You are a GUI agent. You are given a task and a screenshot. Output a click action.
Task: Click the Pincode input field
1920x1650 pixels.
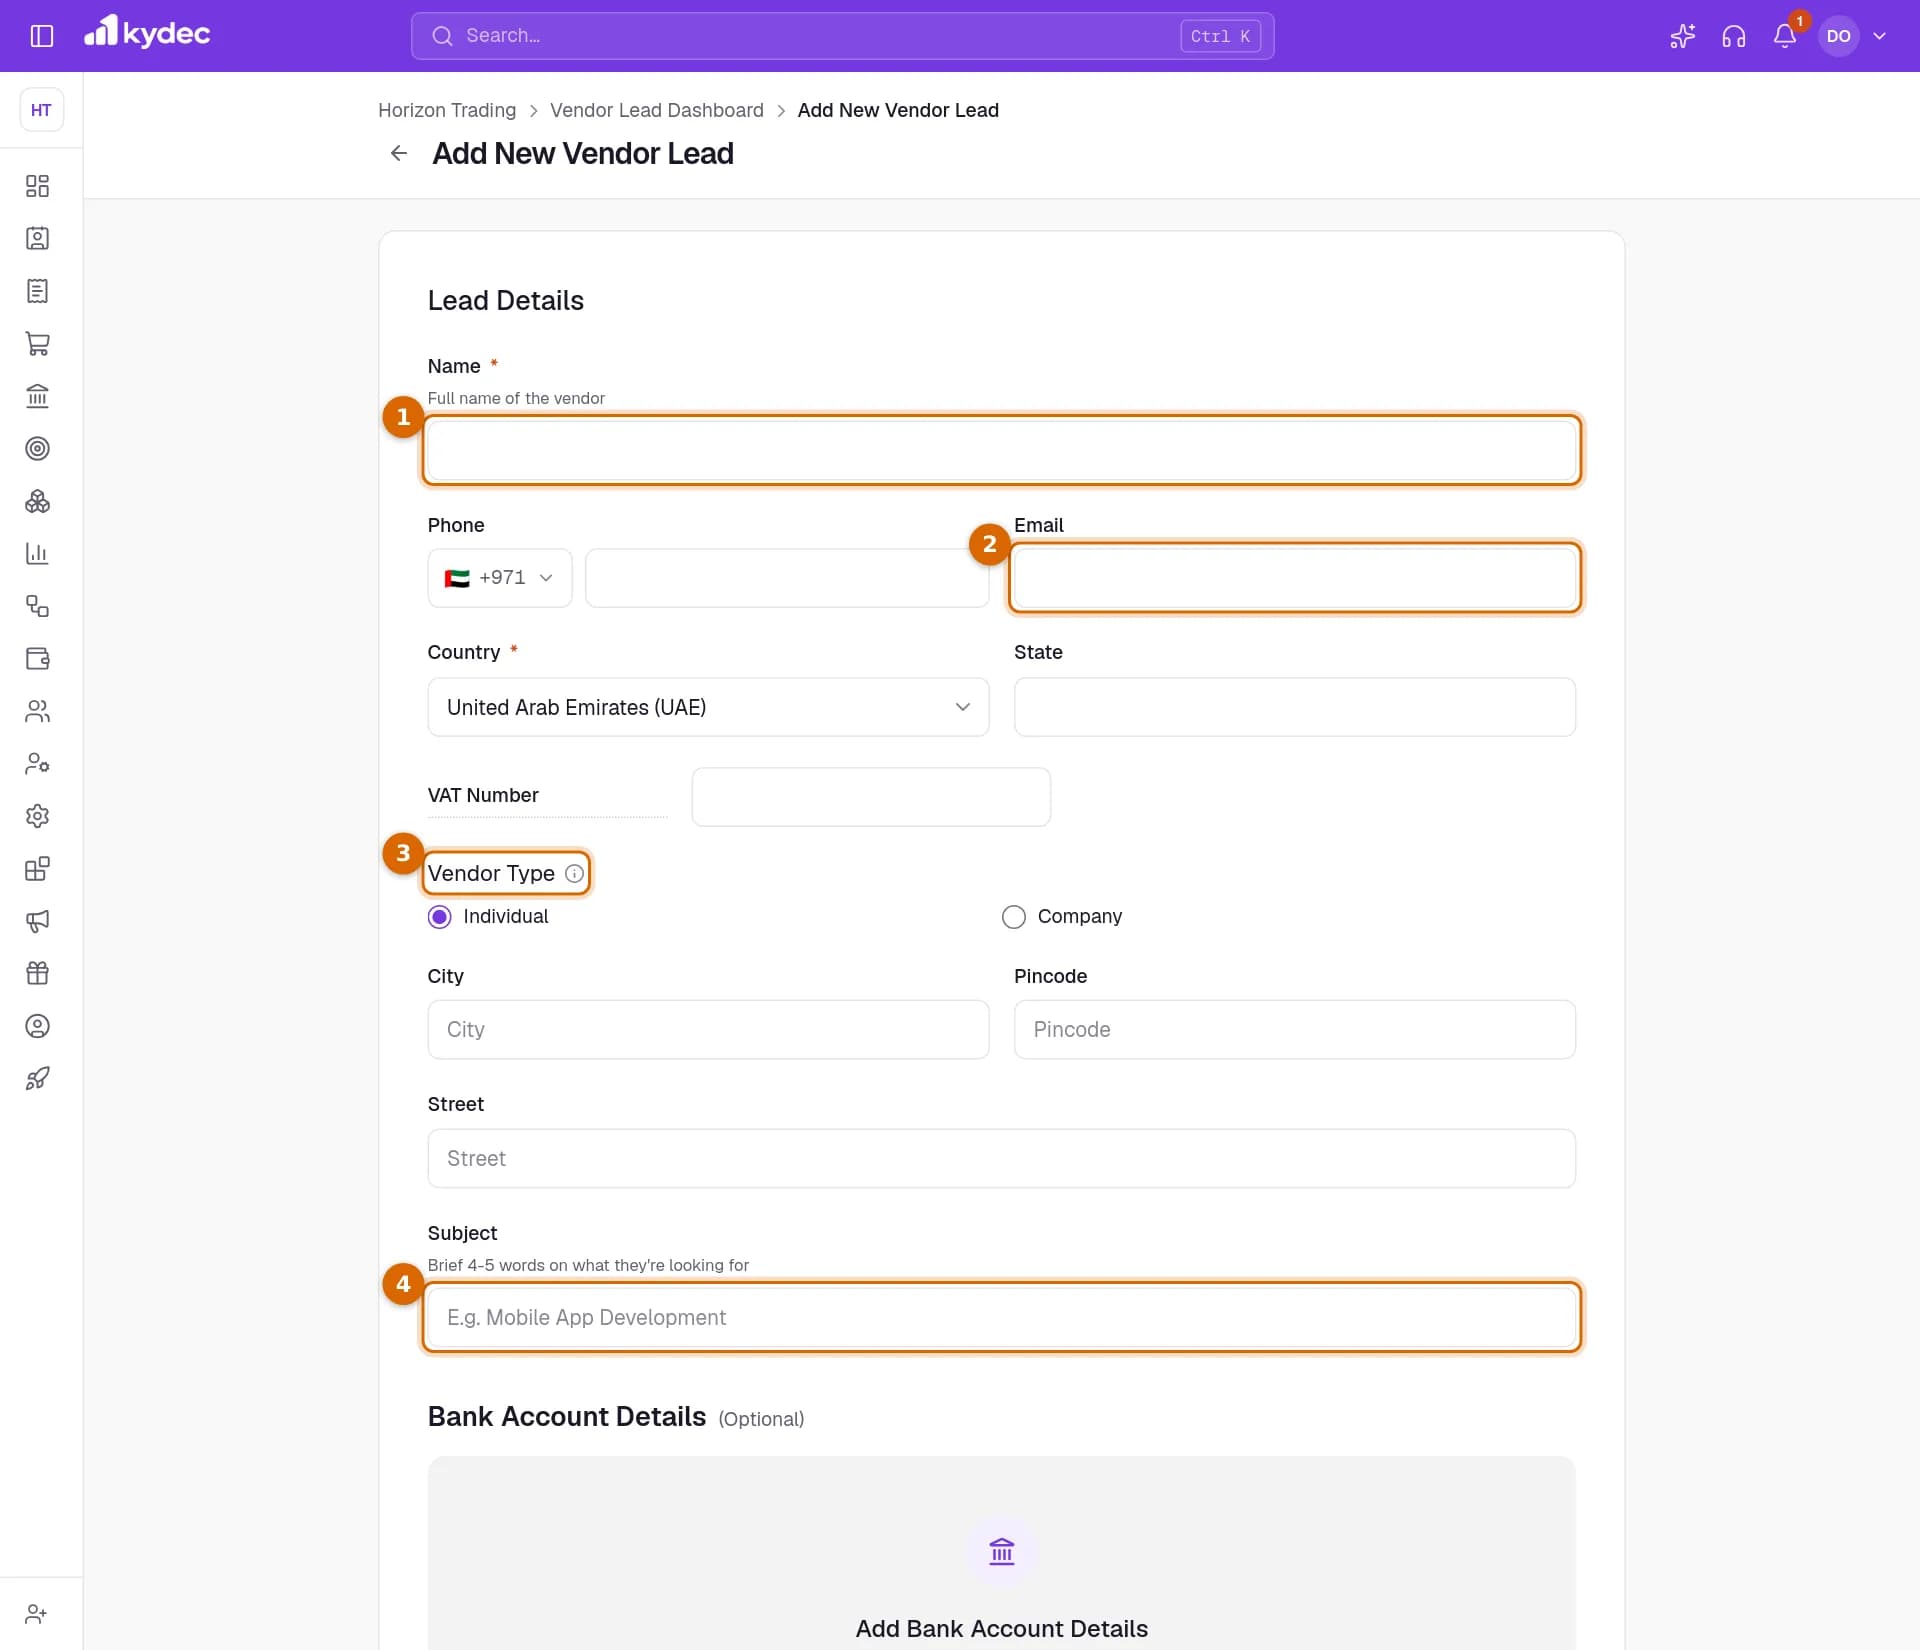click(1294, 1030)
